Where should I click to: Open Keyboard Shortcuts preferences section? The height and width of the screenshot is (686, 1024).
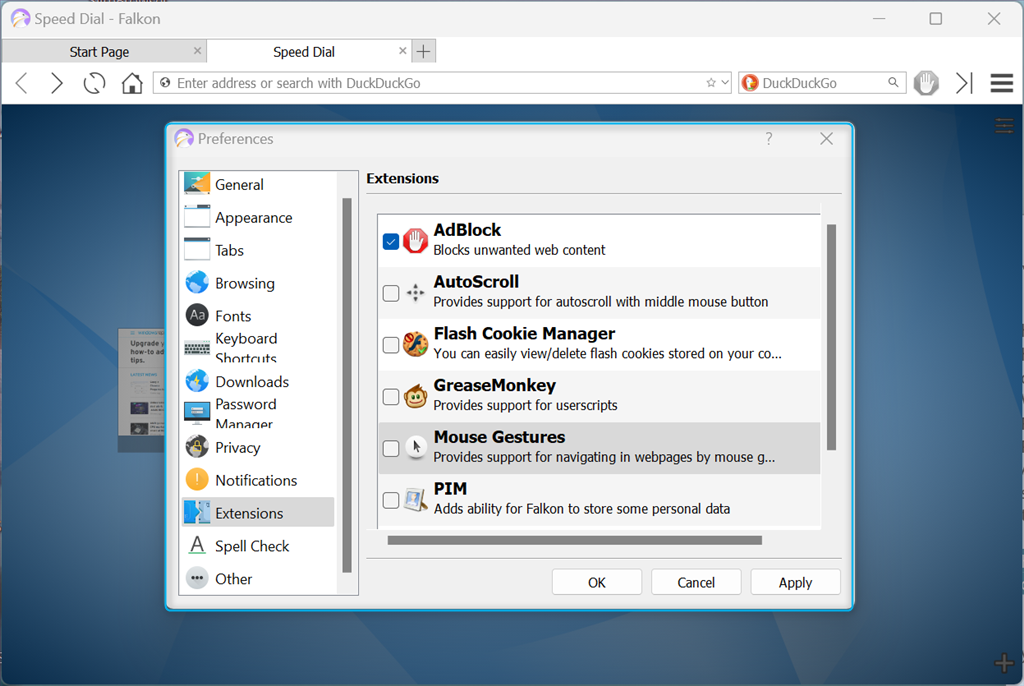point(258,348)
